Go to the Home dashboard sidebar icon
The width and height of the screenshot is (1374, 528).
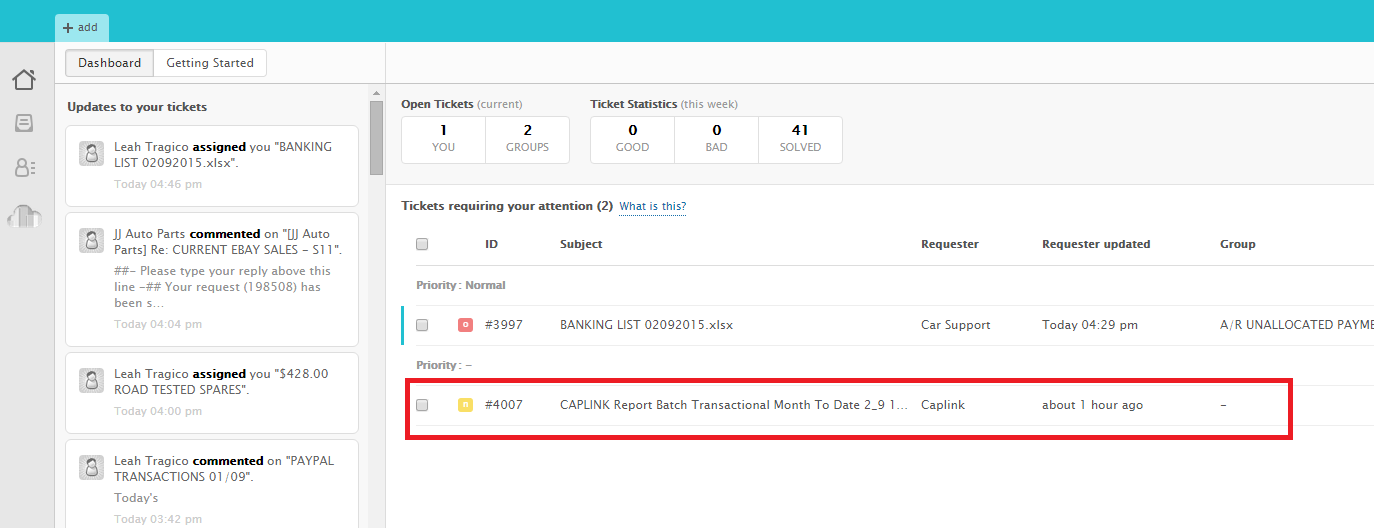24,80
